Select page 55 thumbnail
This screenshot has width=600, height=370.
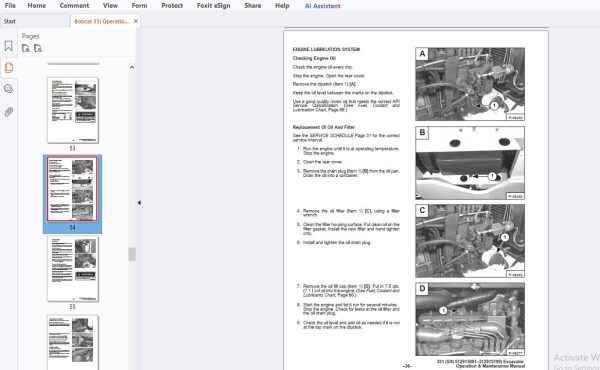pos(73,269)
